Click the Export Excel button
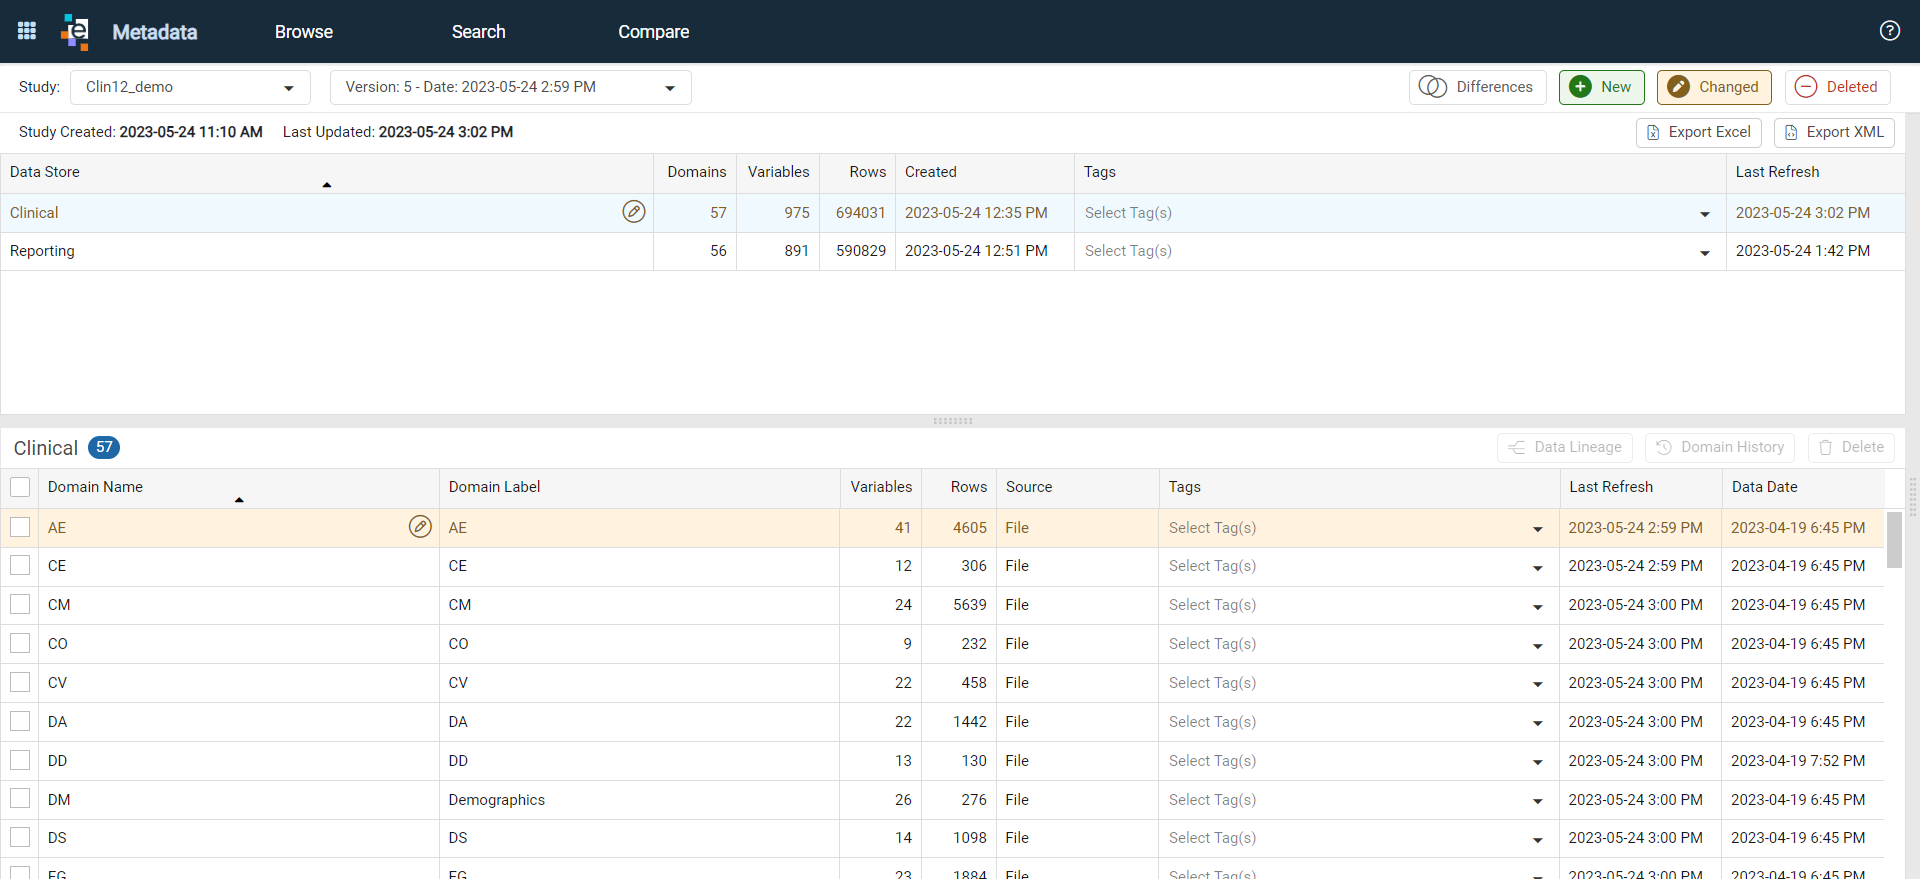Image resolution: width=1920 pixels, height=879 pixels. (1699, 132)
